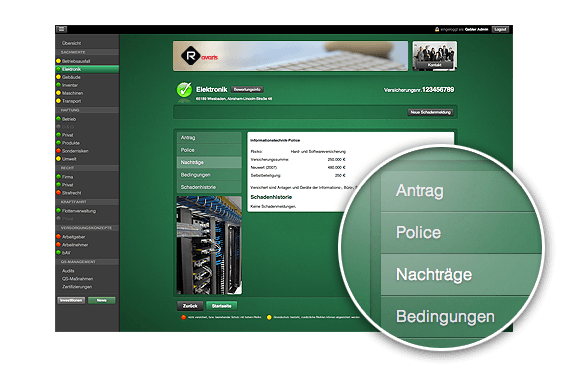This screenshot has width=570, height=381.
Task: Open Privat under the Recht section
Action: coord(67,185)
